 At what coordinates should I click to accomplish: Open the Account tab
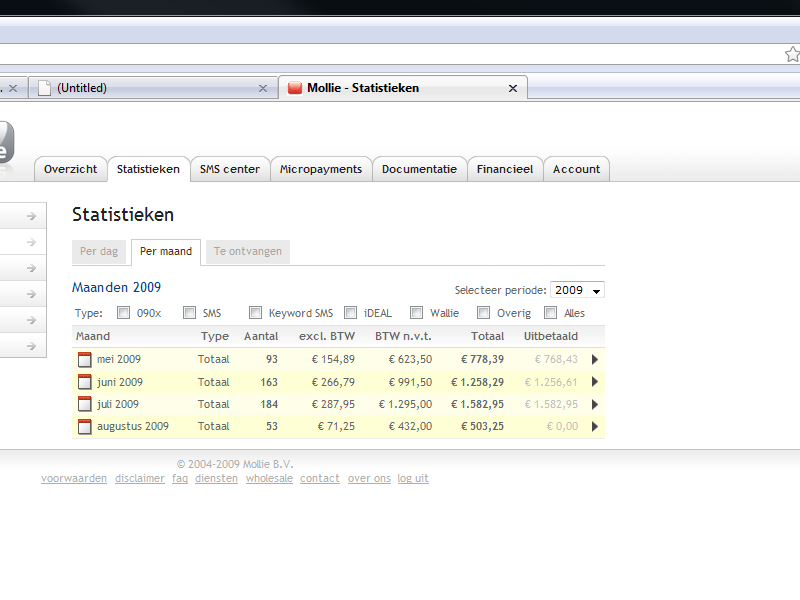577,169
